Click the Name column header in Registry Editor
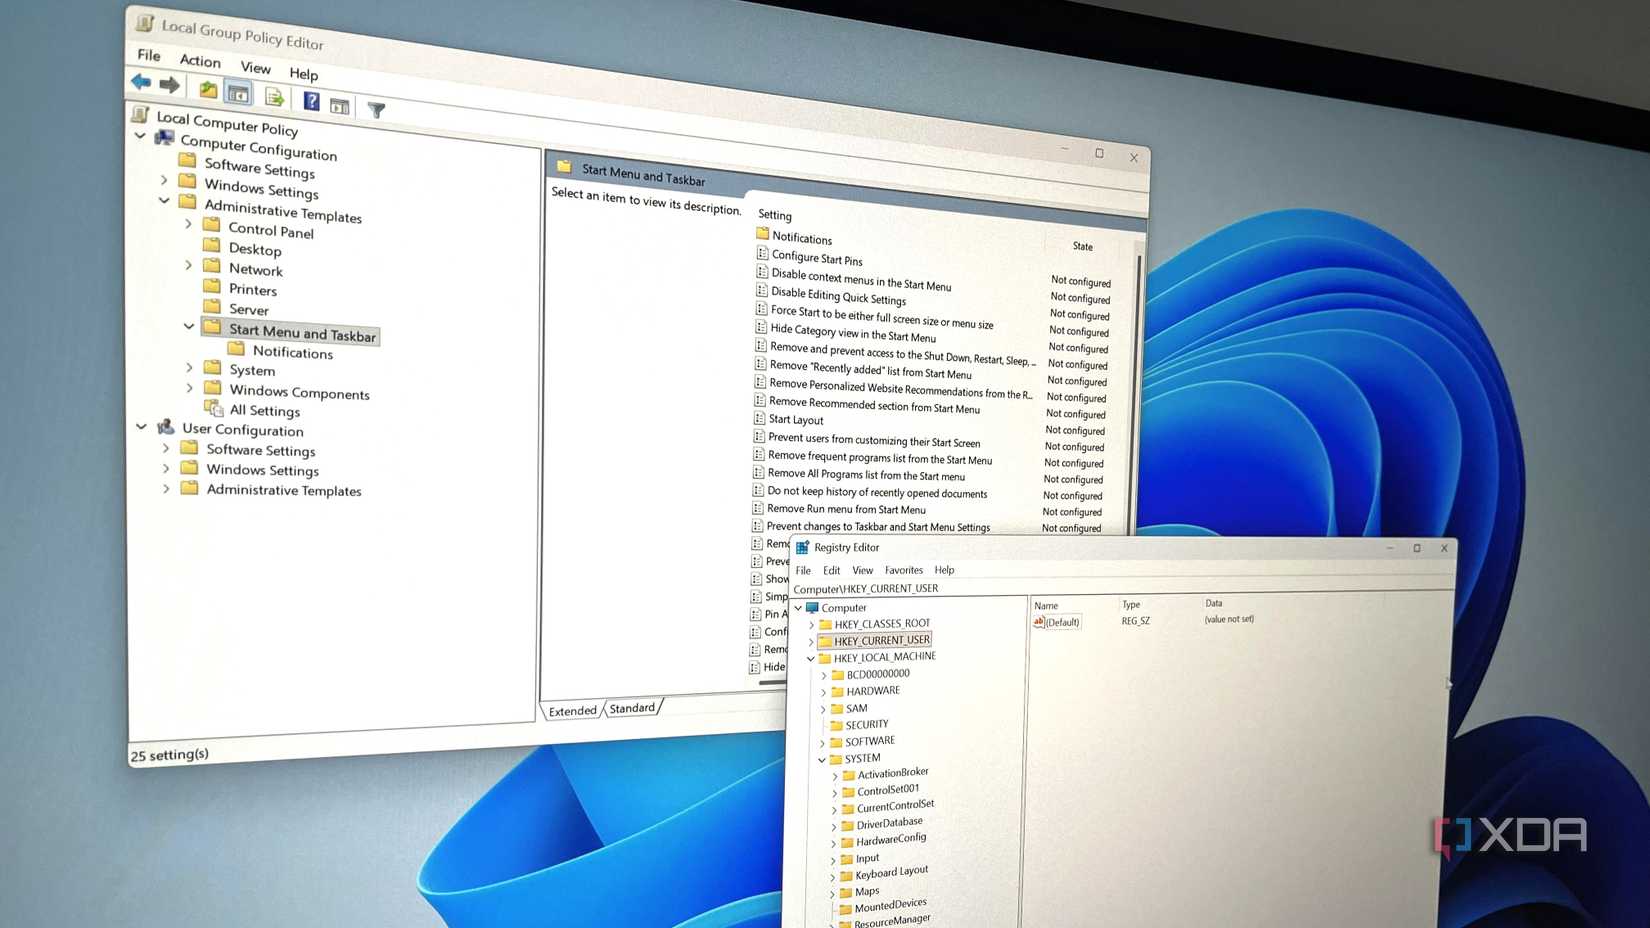Image resolution: width=1650 pixels, height=928 pixels. click(1046, 606)
